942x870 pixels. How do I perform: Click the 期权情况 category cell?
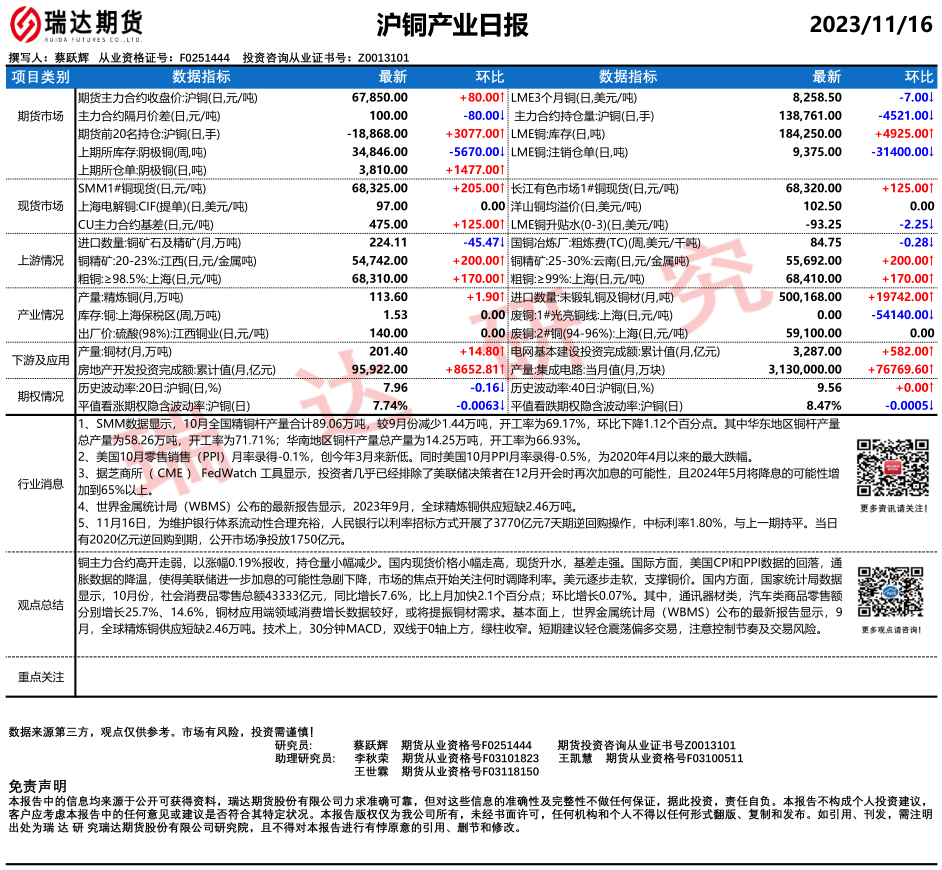coord(40,396)
